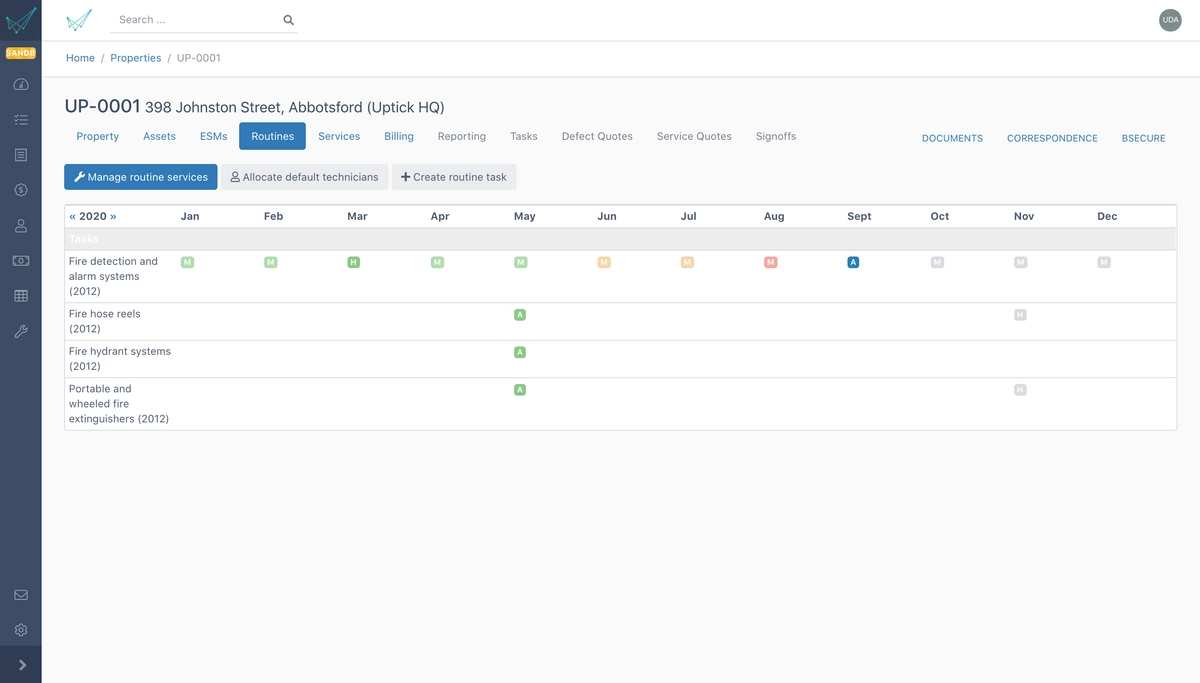1200x683 pixels.
Task: Click Fire detection September blue A badge
Action: tap(853, 262)
